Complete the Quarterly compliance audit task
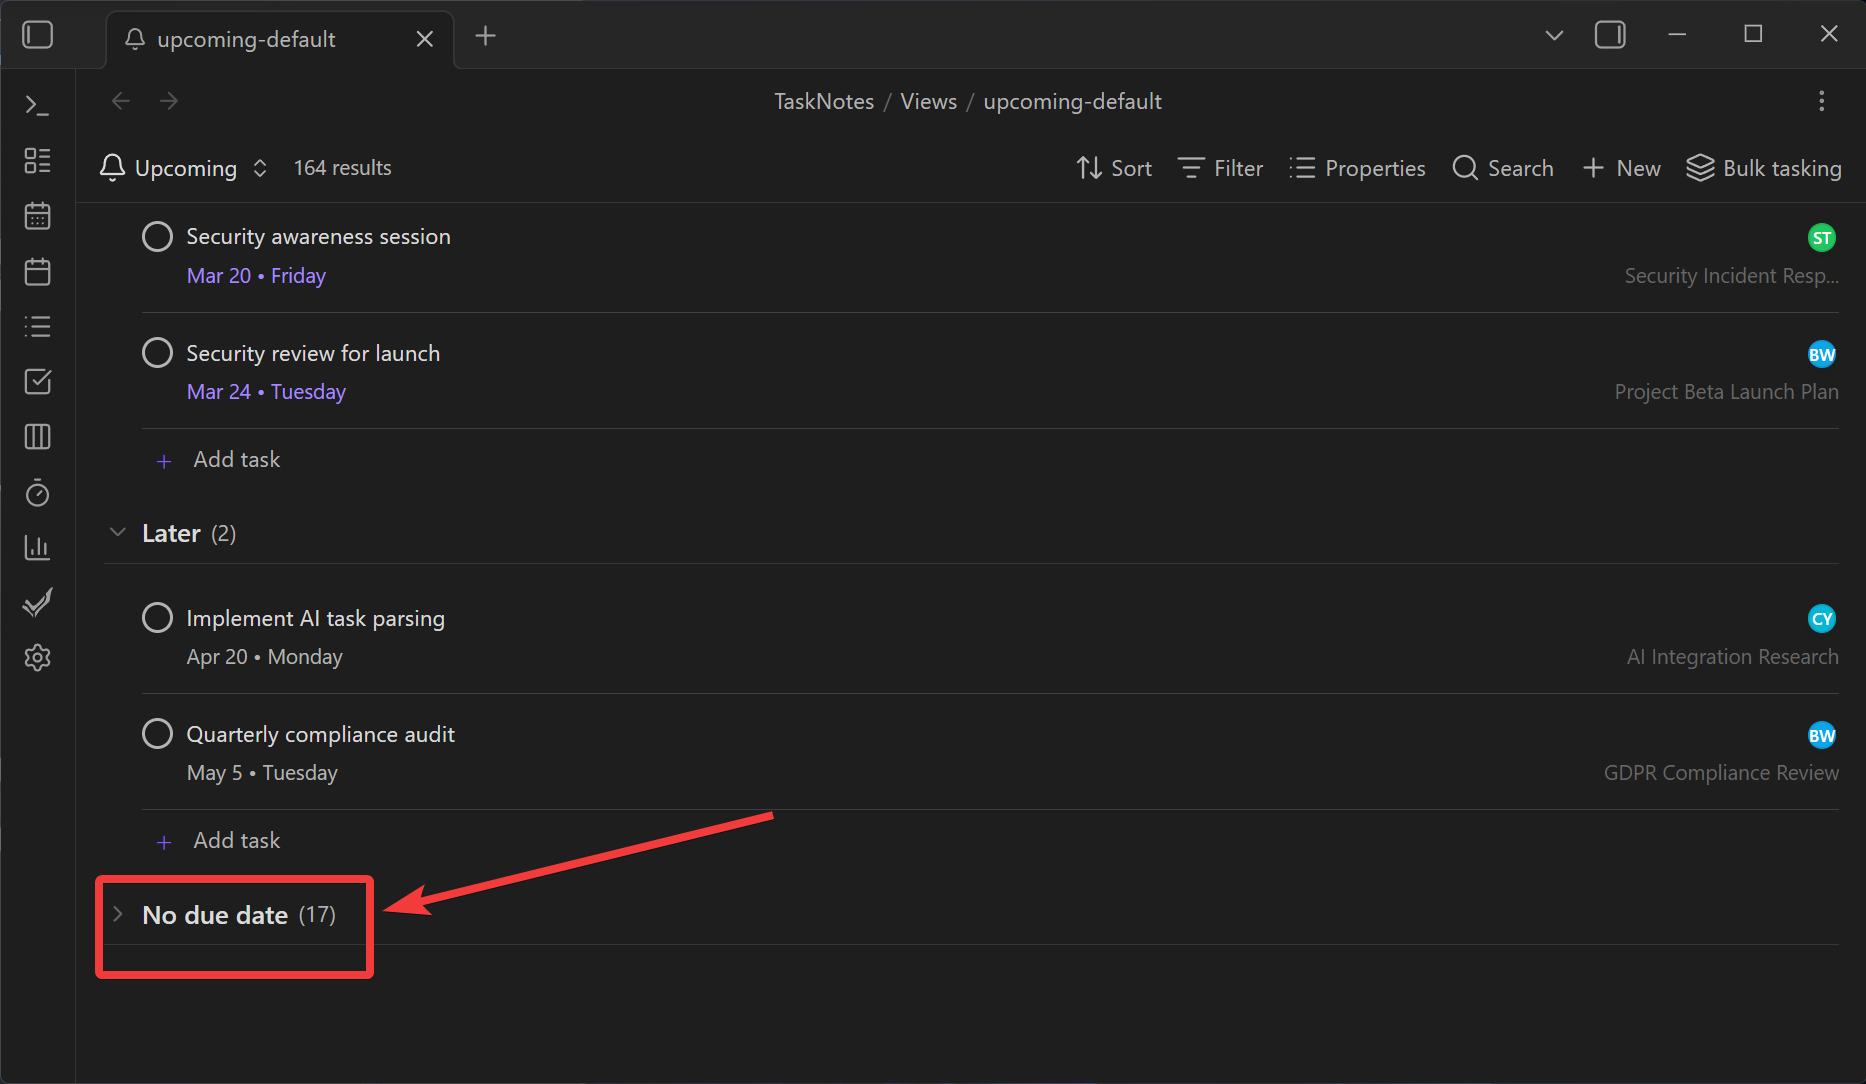This screenshot has width=1866, height=1084. pos(157,733)
